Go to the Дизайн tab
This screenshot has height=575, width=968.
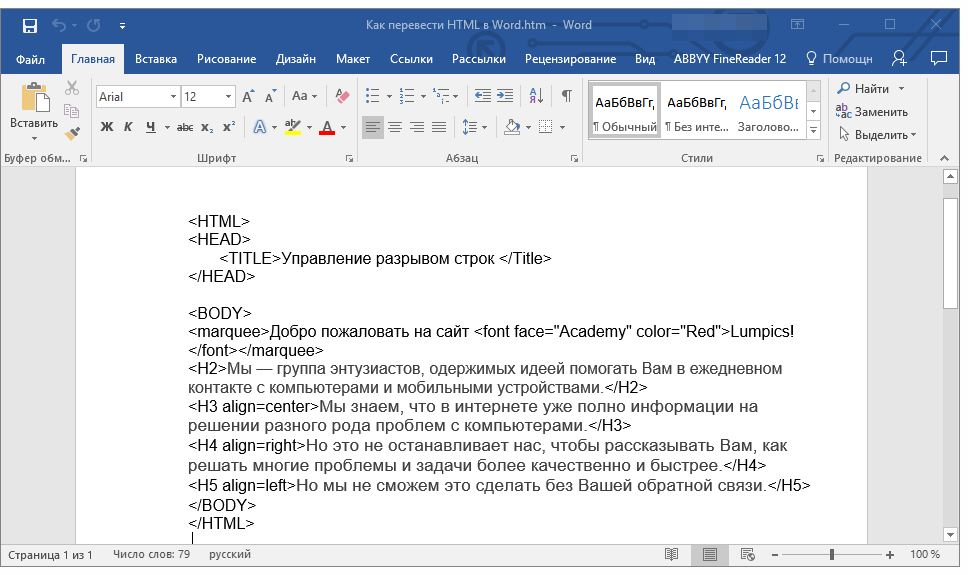click(x=296, y=59)
